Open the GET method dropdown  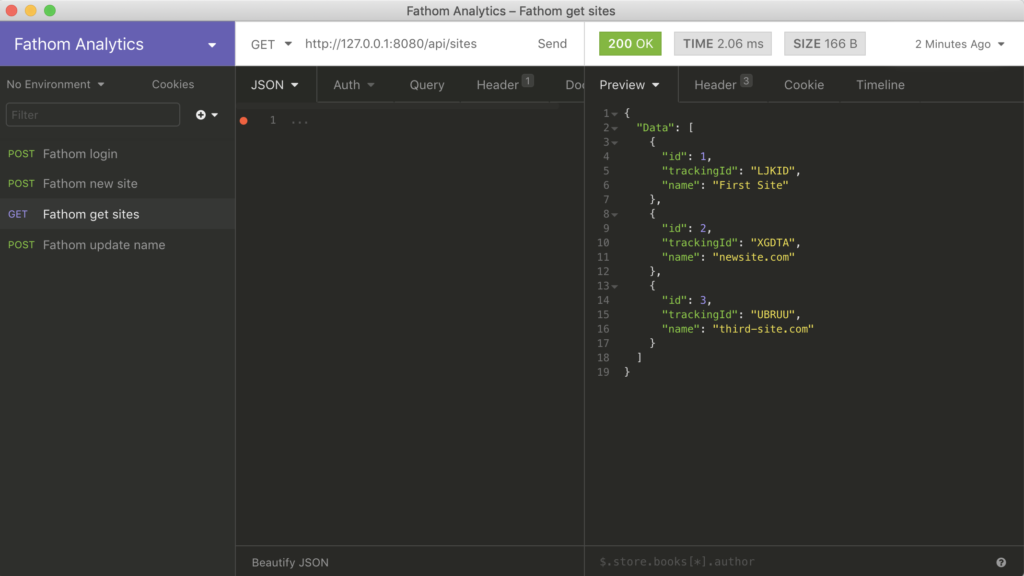click(272, 44)
